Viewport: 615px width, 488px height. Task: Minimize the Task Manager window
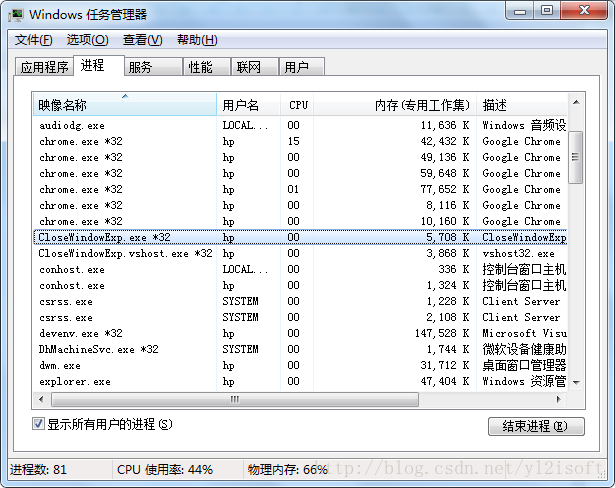coord(520,11)
